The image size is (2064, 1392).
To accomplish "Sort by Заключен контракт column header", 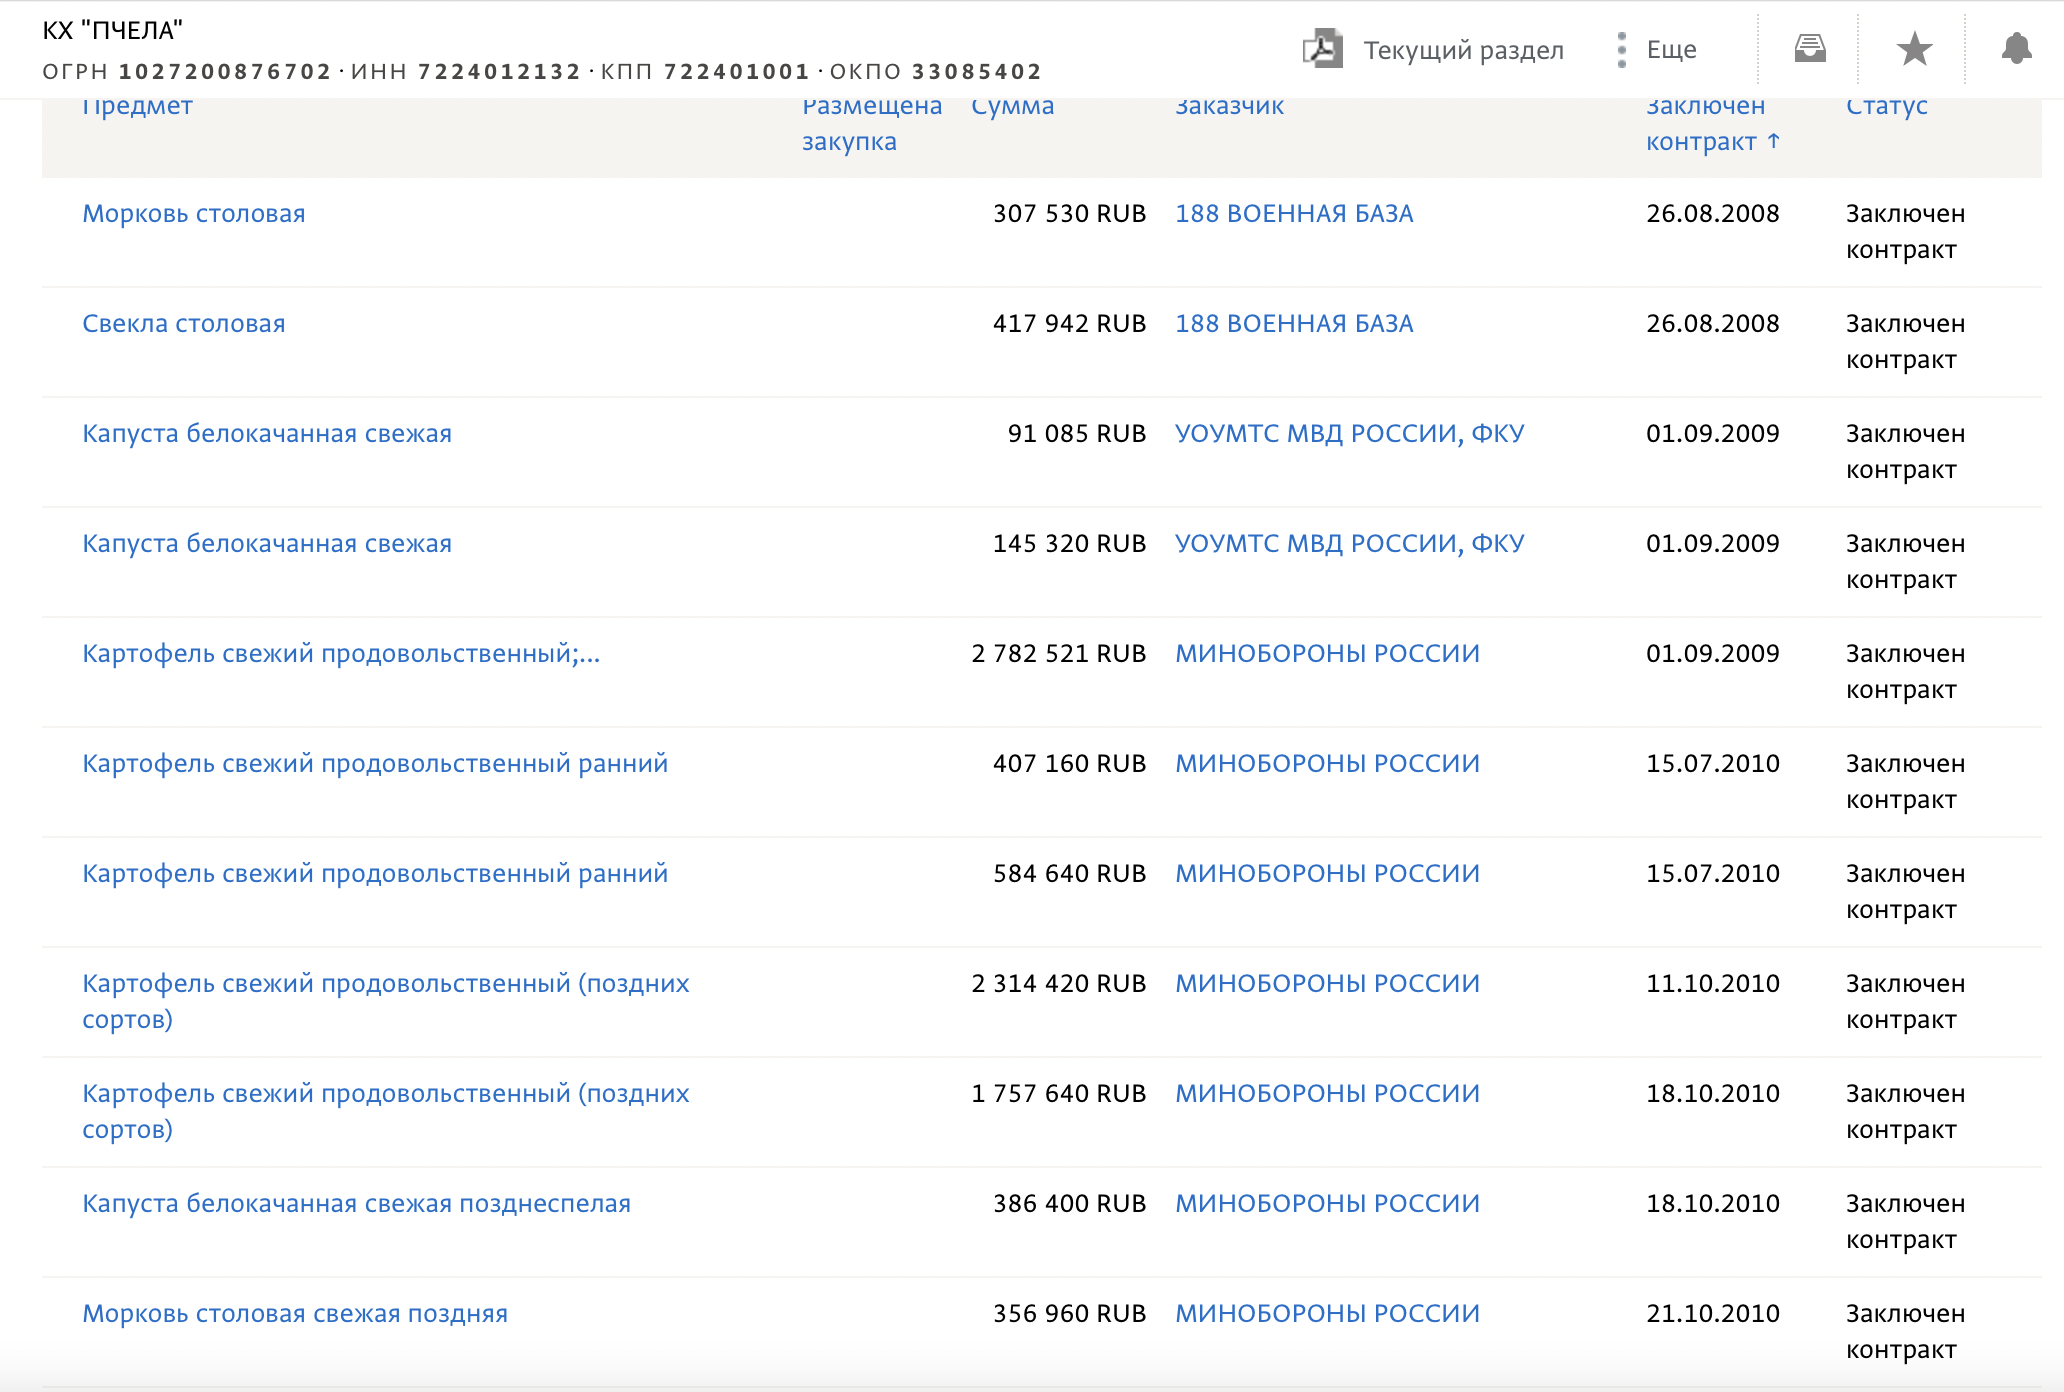I will [1712, 124].
